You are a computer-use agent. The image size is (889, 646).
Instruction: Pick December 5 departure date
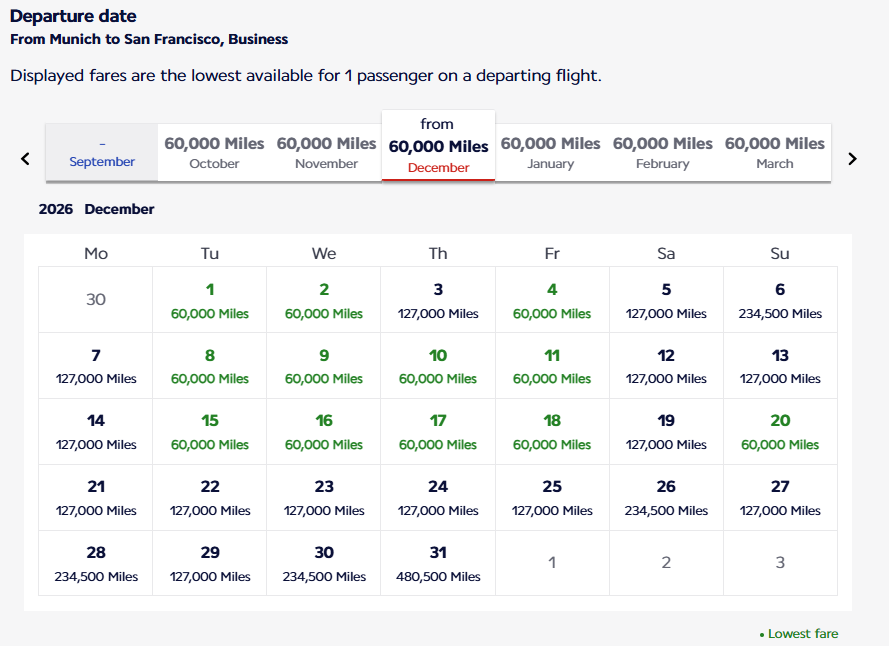[x=666, y=300]
